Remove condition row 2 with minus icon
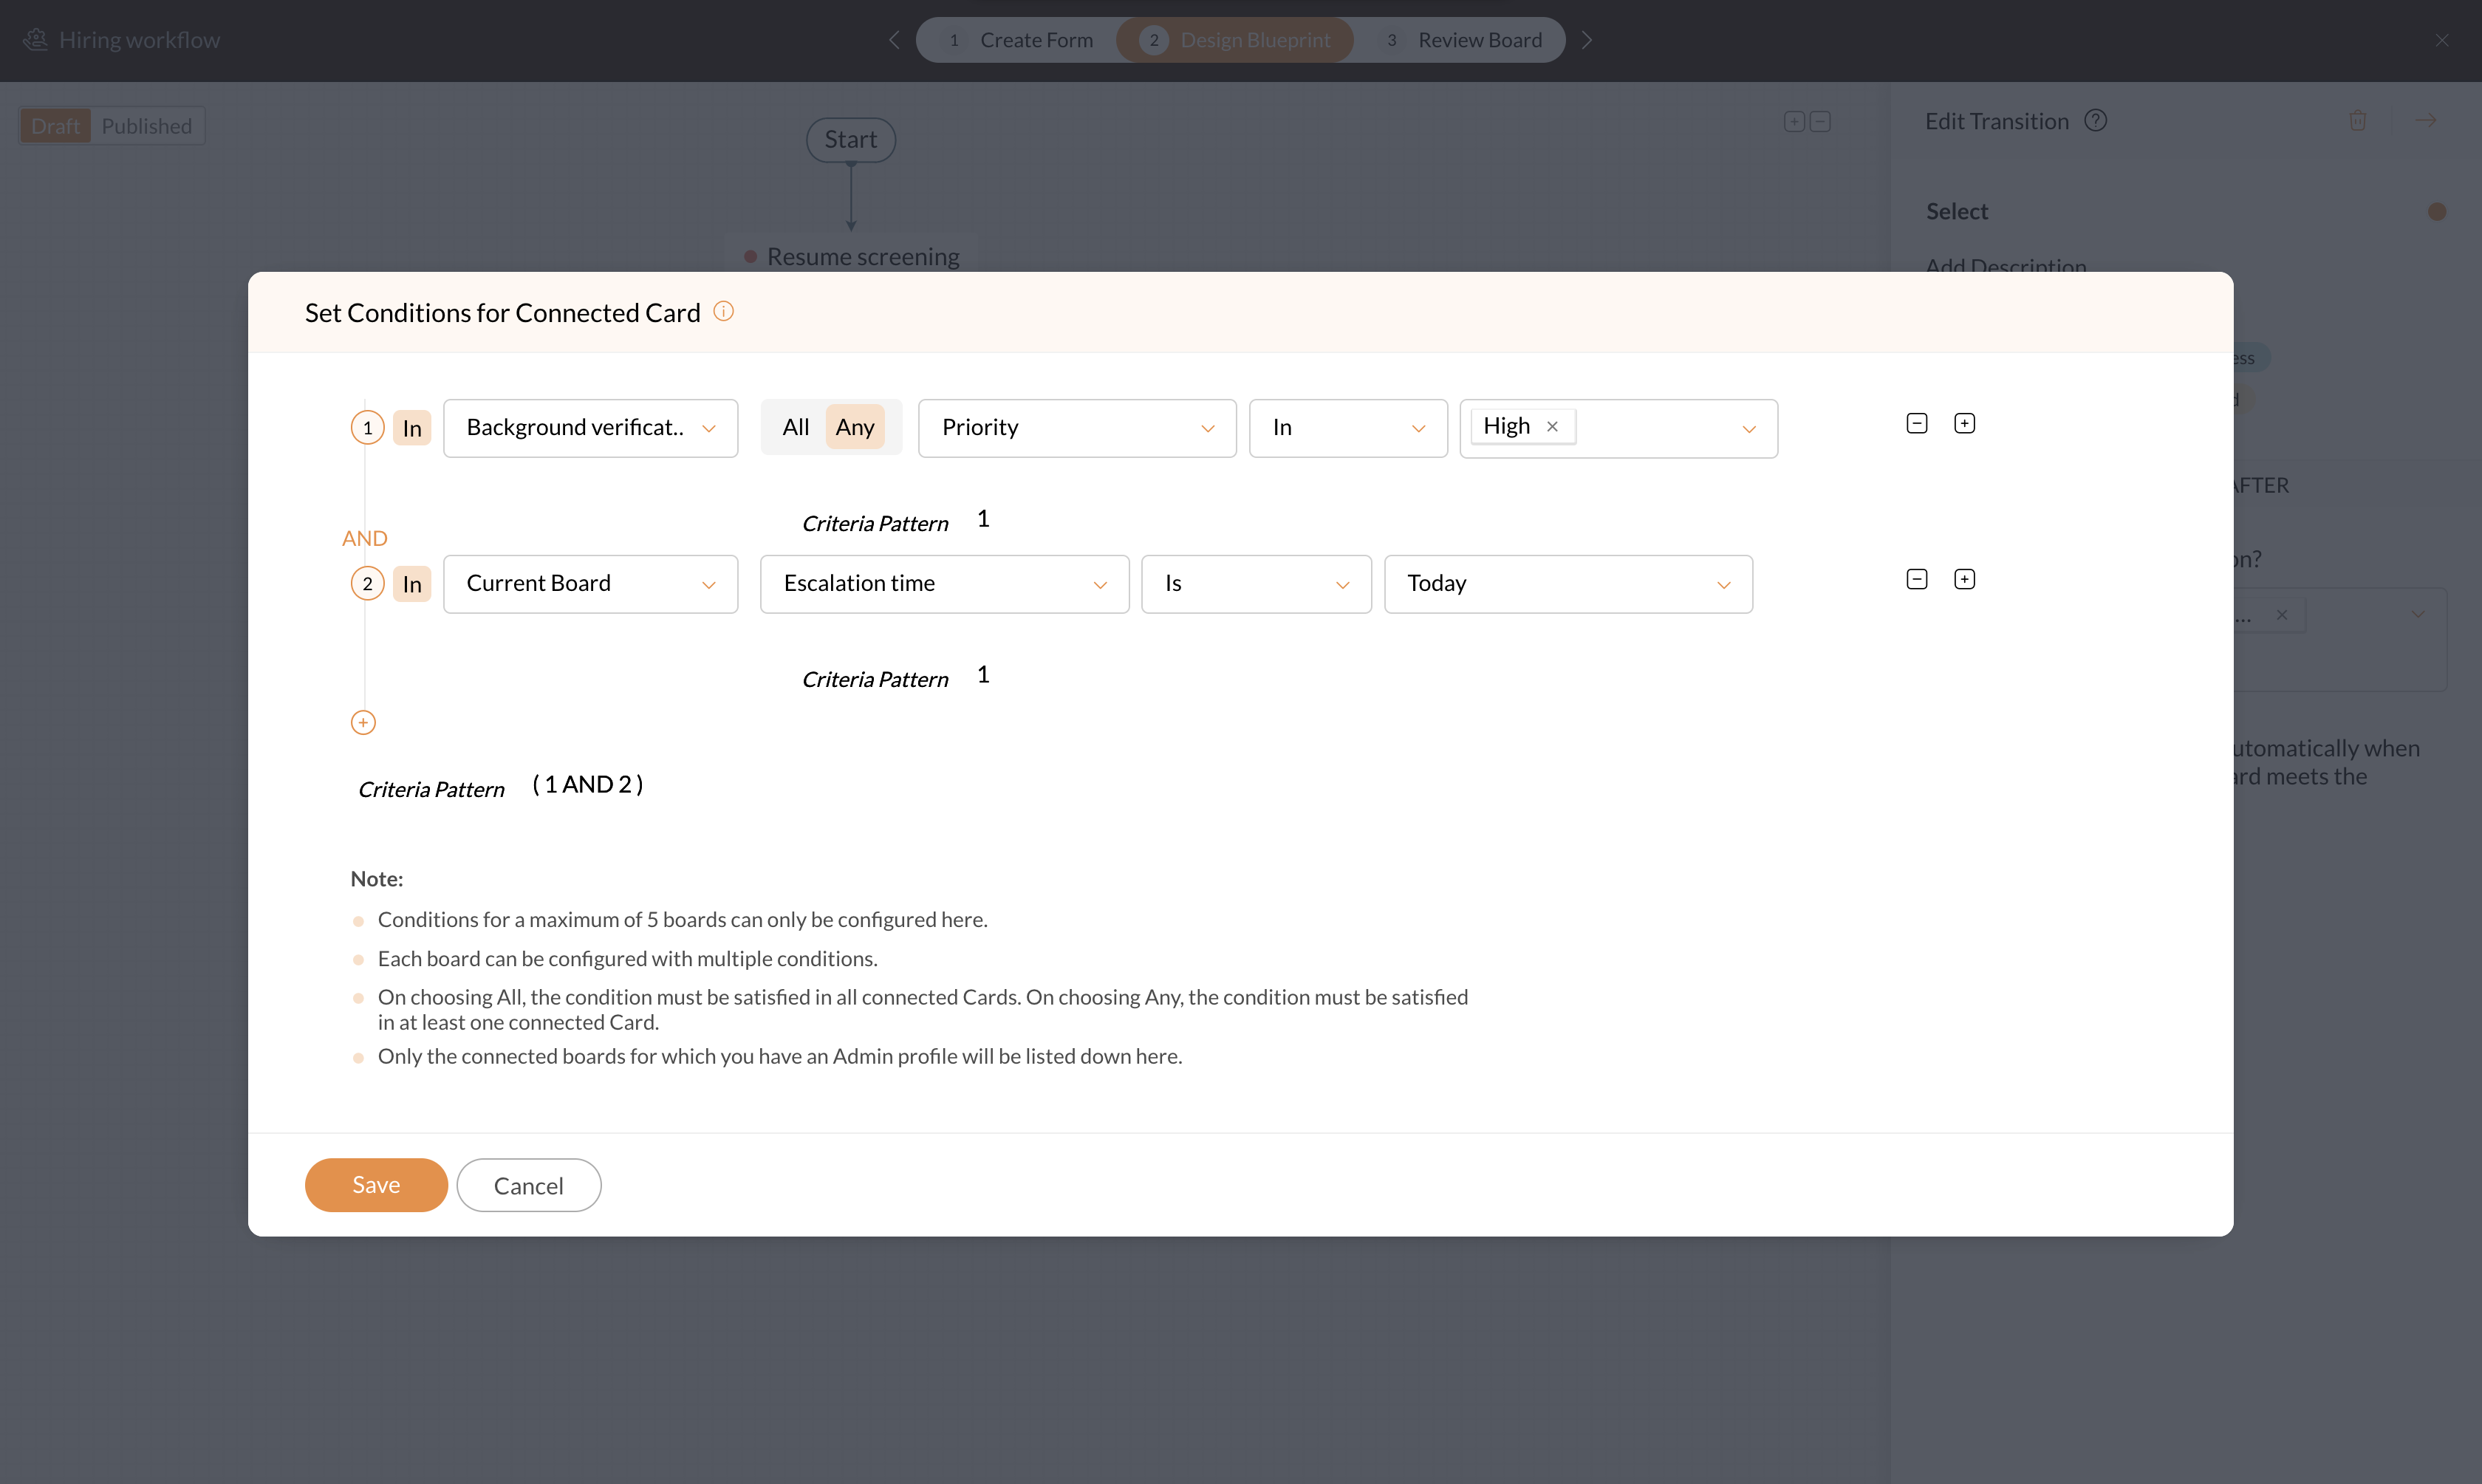This screenshot has width=2482, height=1484. [1916, 580]
